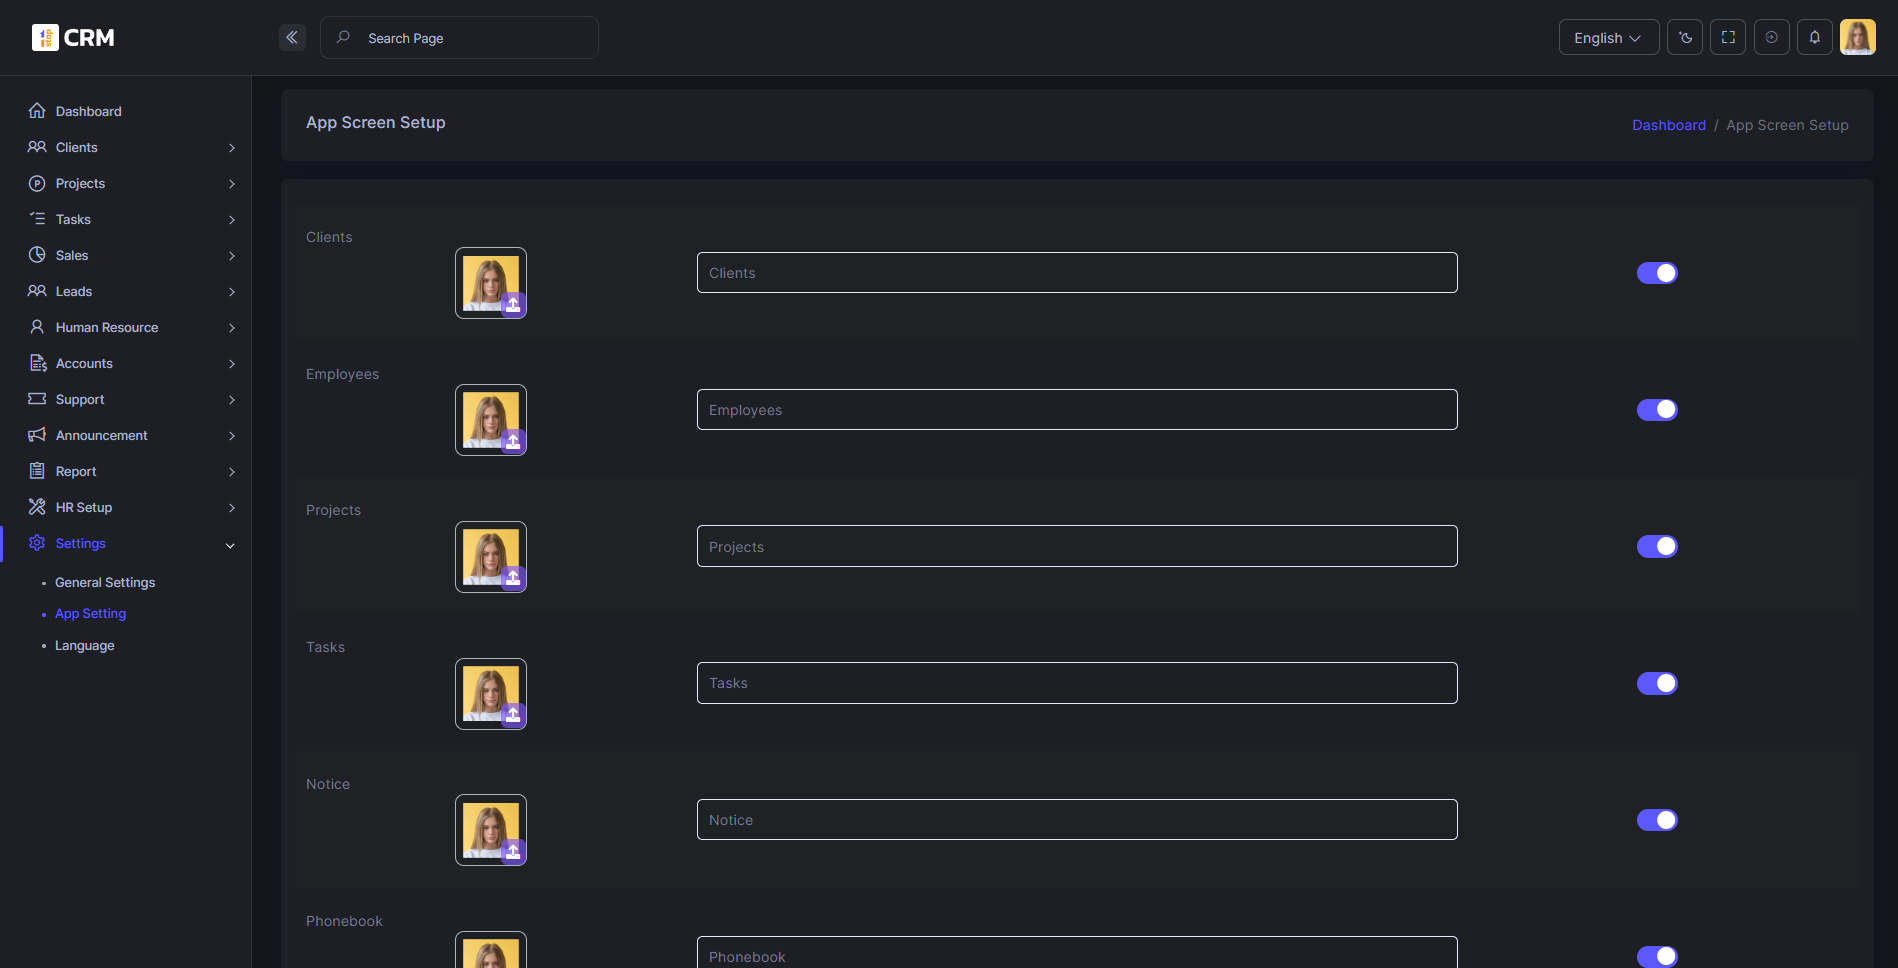Screen dimensions: 1898x968
Task: Click the Employees title input field
Action: (x=1076, y=410)
